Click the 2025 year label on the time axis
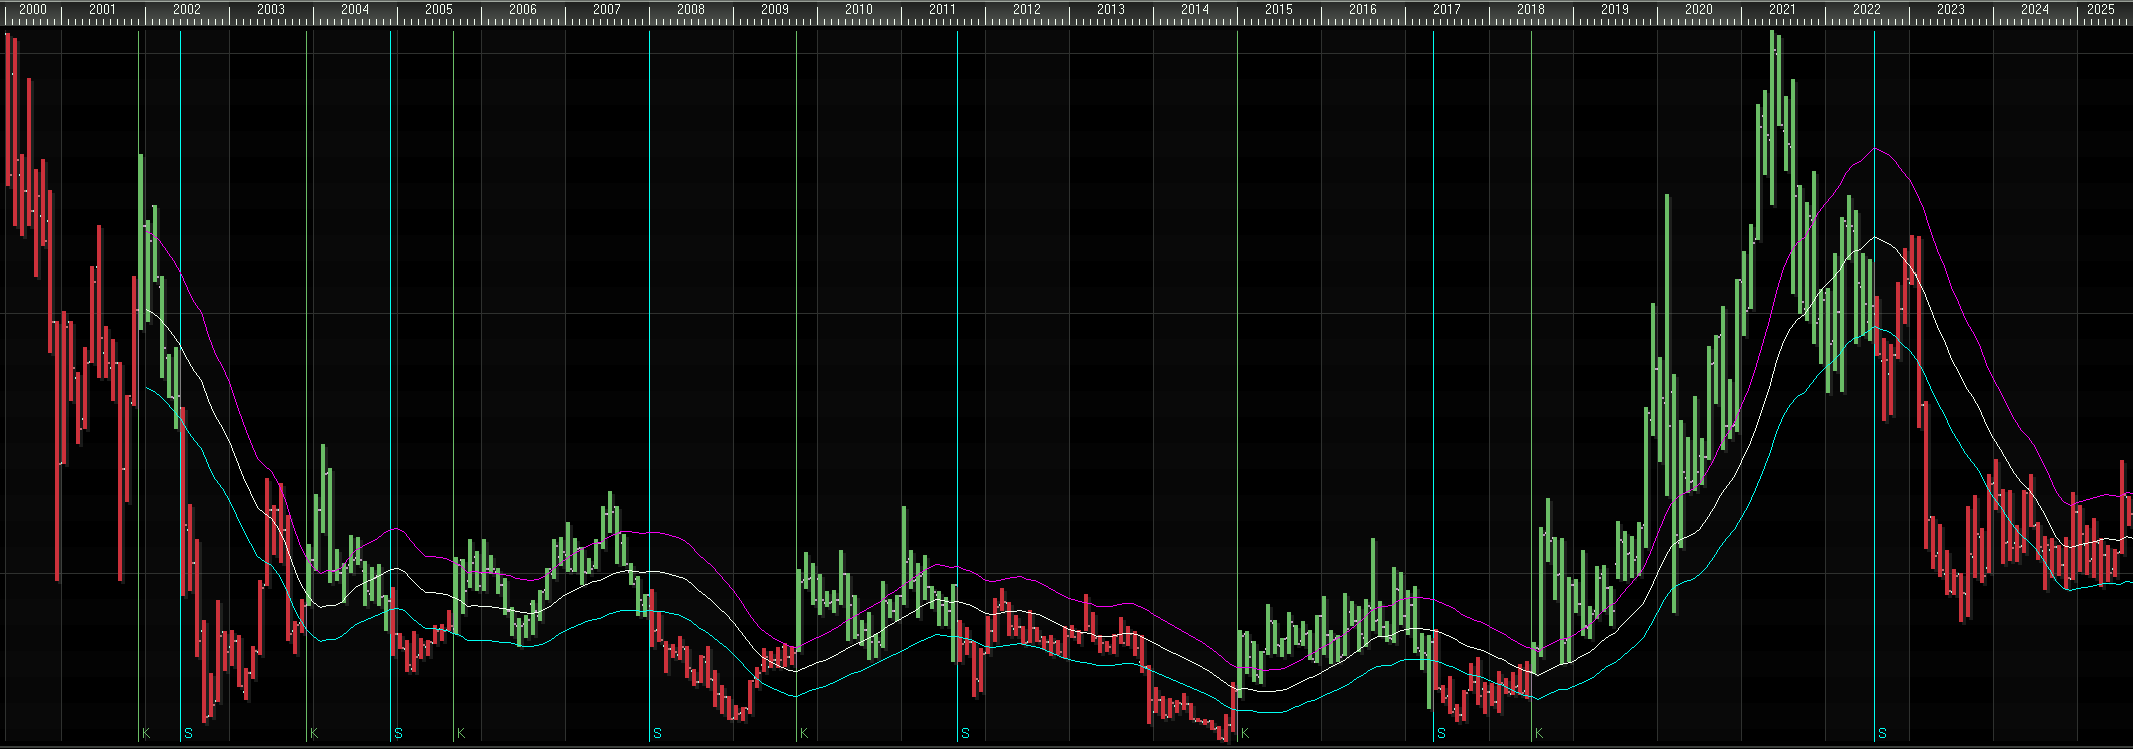Viewport: 2133px width, 749px height. pos(2102,9)
